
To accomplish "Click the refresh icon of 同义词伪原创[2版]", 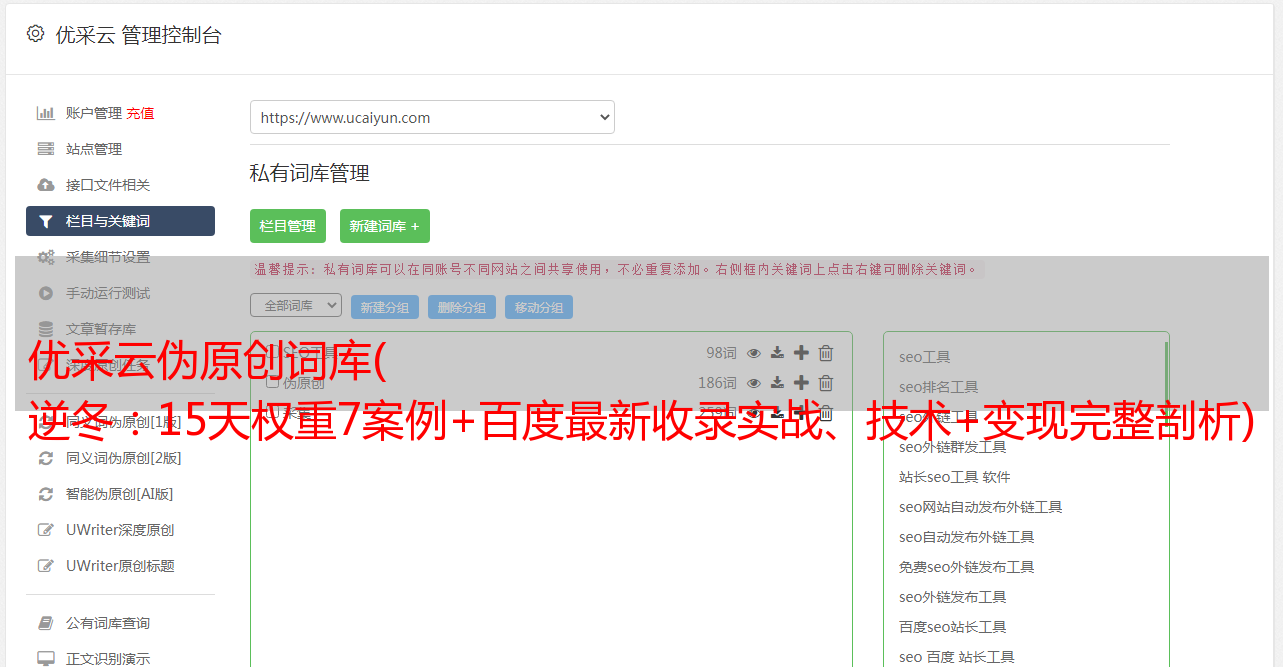I will pos(46,458).
